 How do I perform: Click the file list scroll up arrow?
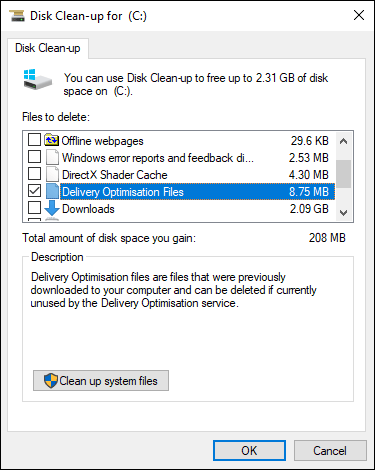[x=343, y=141]
